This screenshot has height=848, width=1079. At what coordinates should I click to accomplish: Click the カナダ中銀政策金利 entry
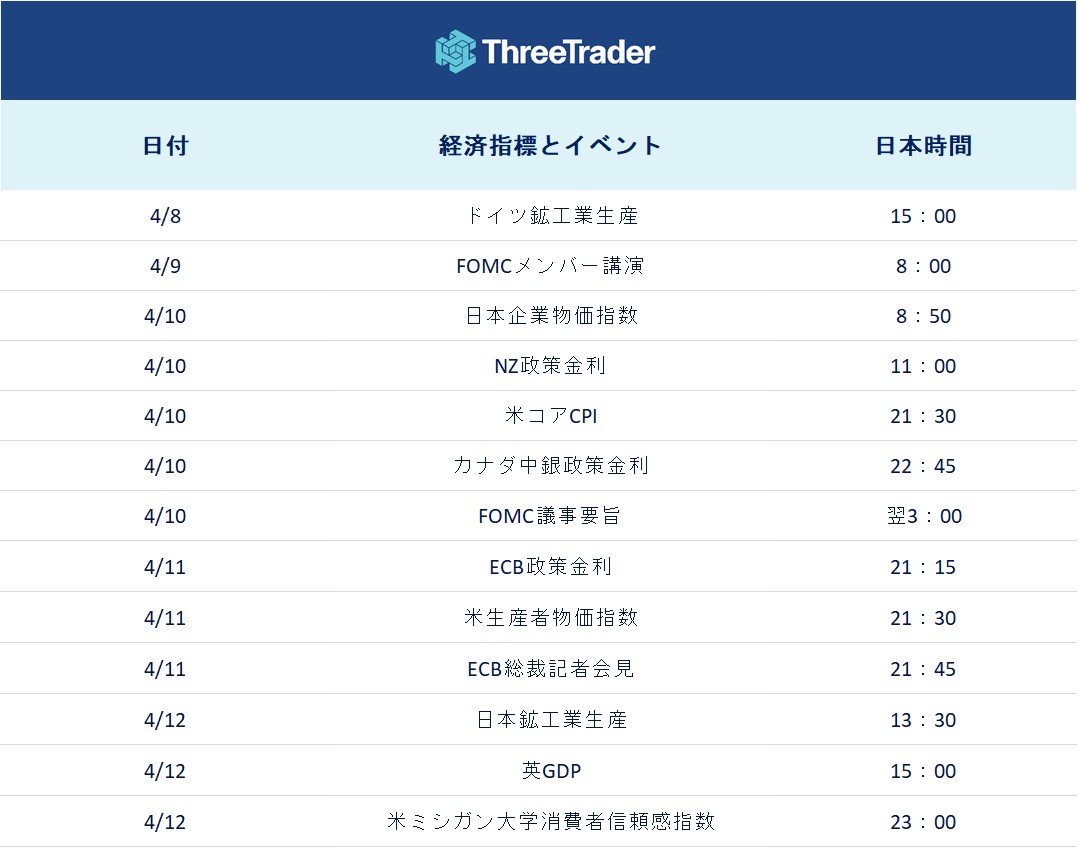[x=551, y=466]
